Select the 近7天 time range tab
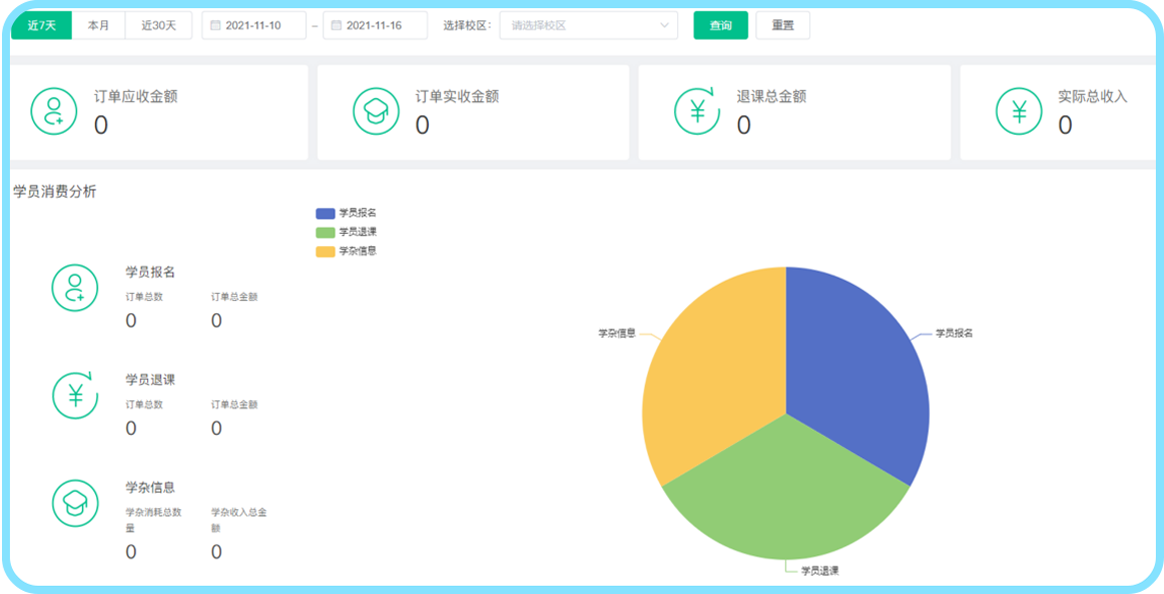 [41, 26]
